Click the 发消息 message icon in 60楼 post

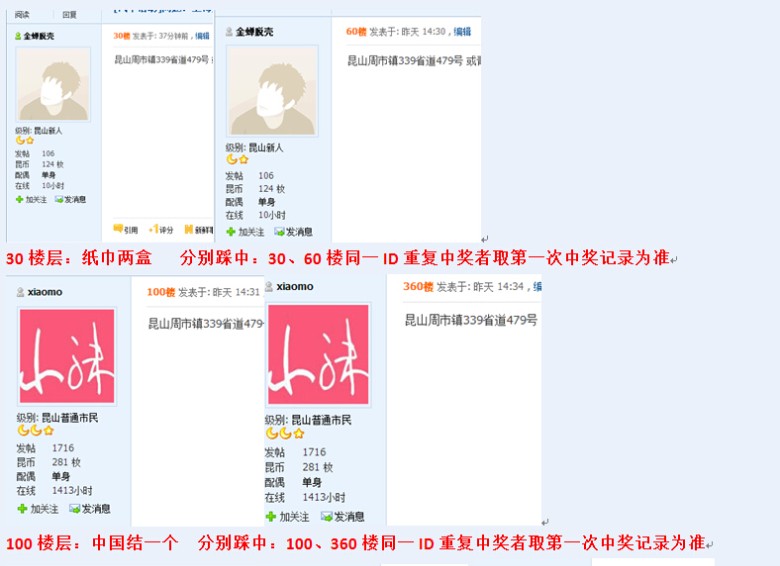(x=280, y=232)
